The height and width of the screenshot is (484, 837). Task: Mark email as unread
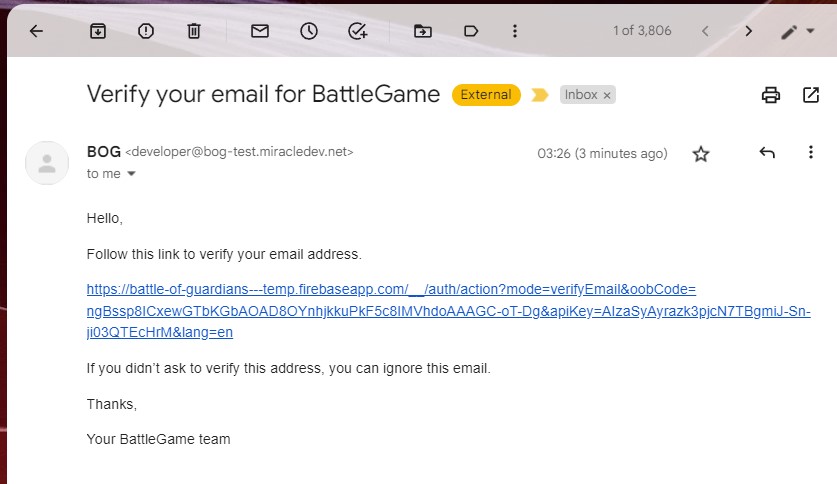[260, 31]
